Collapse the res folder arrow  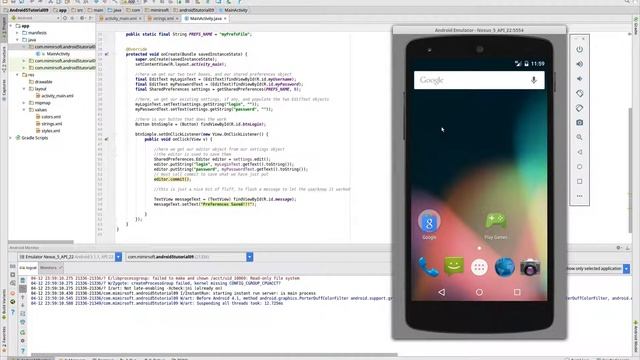pyautogui.click(x=18, y=75)
